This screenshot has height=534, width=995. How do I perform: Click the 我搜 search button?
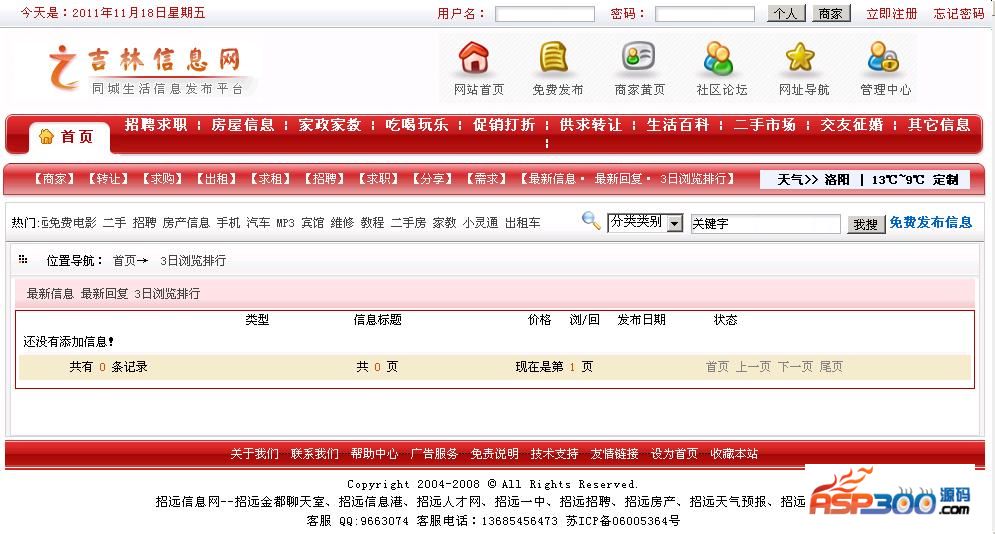click(866, 225)
